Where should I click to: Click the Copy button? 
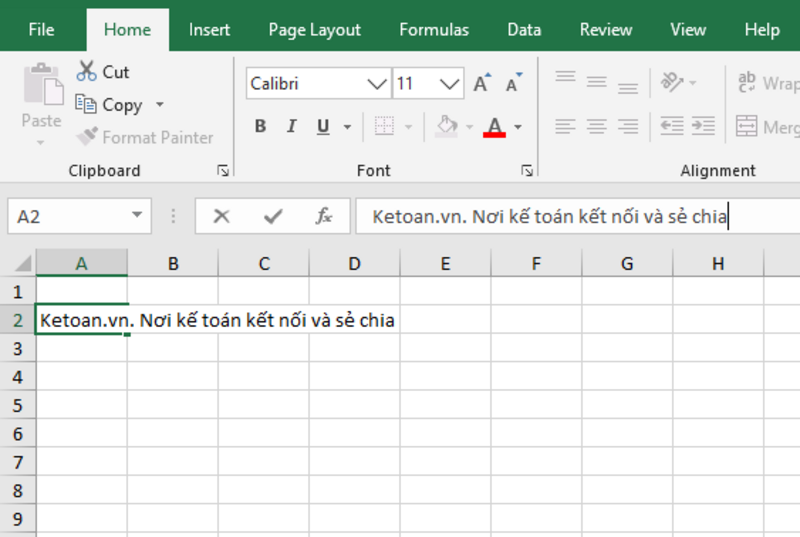(112, 105)
